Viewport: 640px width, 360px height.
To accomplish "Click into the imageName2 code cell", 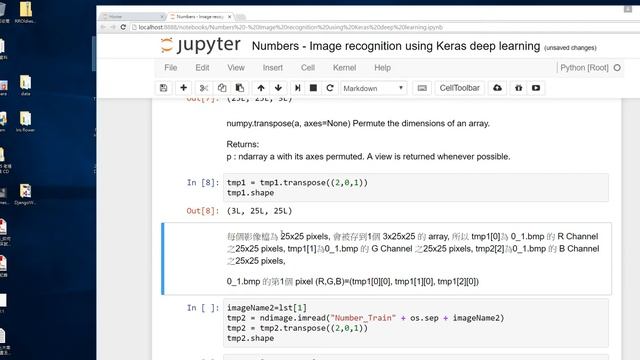I will click(x=416, y=323).
